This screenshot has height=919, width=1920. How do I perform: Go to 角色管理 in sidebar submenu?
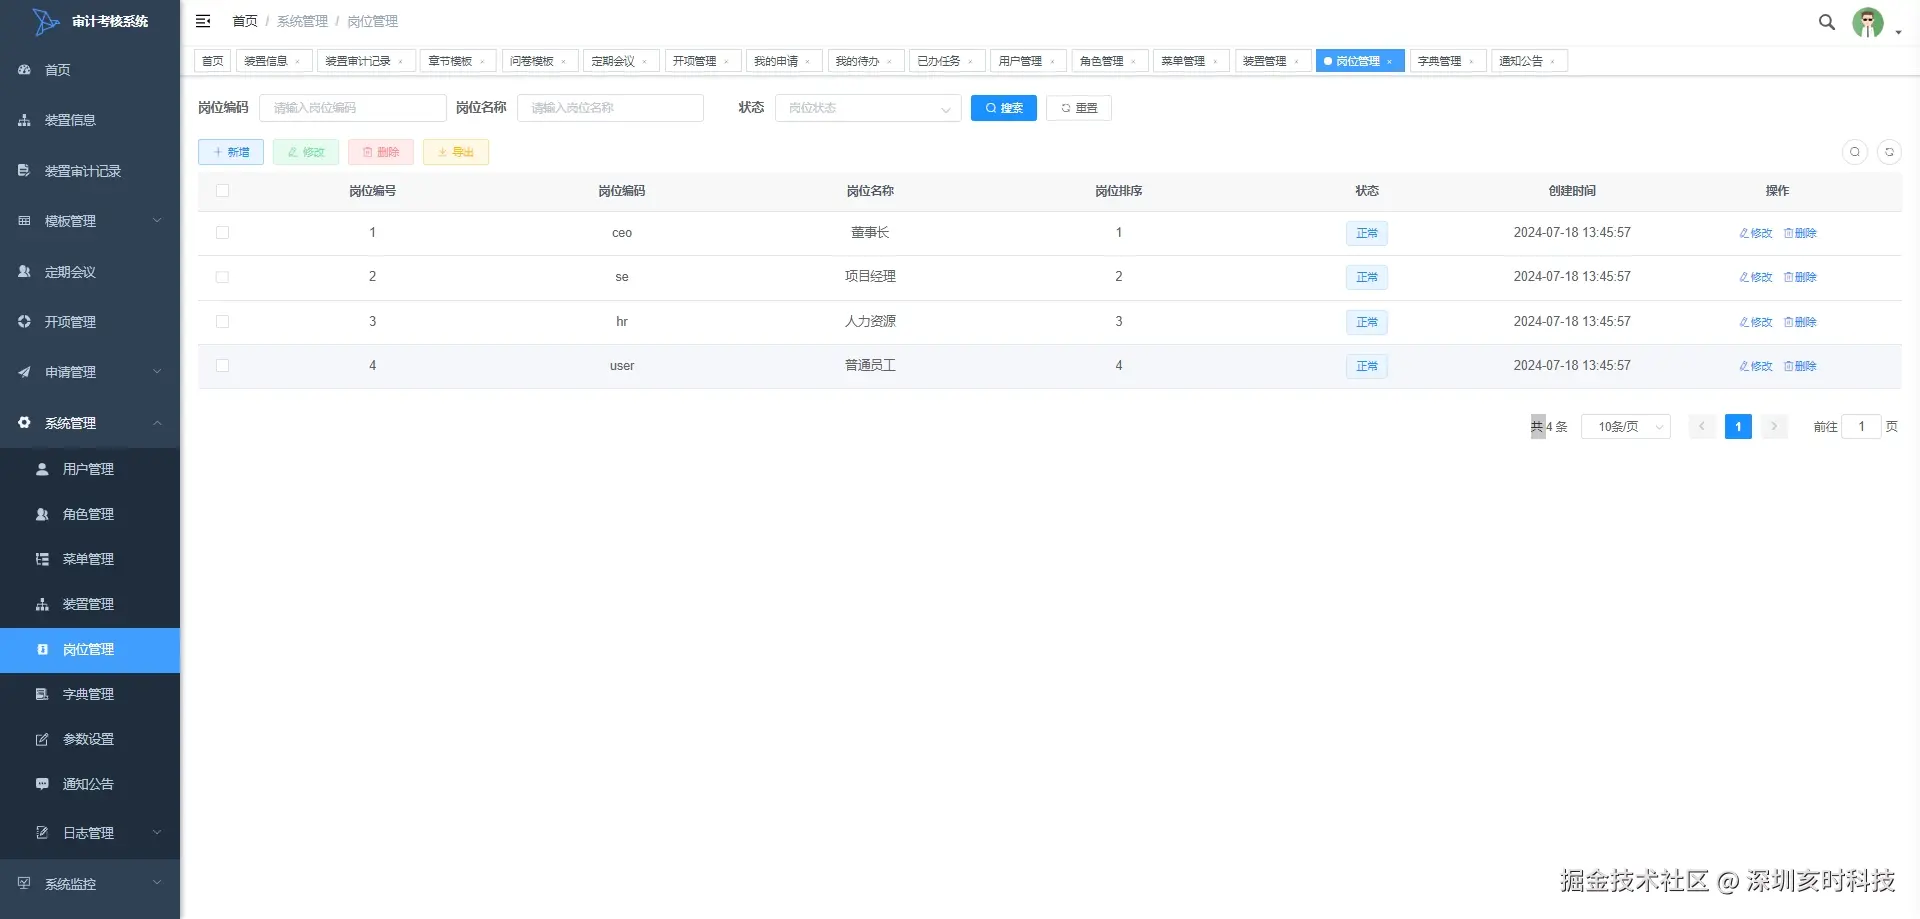coord(90,514)
